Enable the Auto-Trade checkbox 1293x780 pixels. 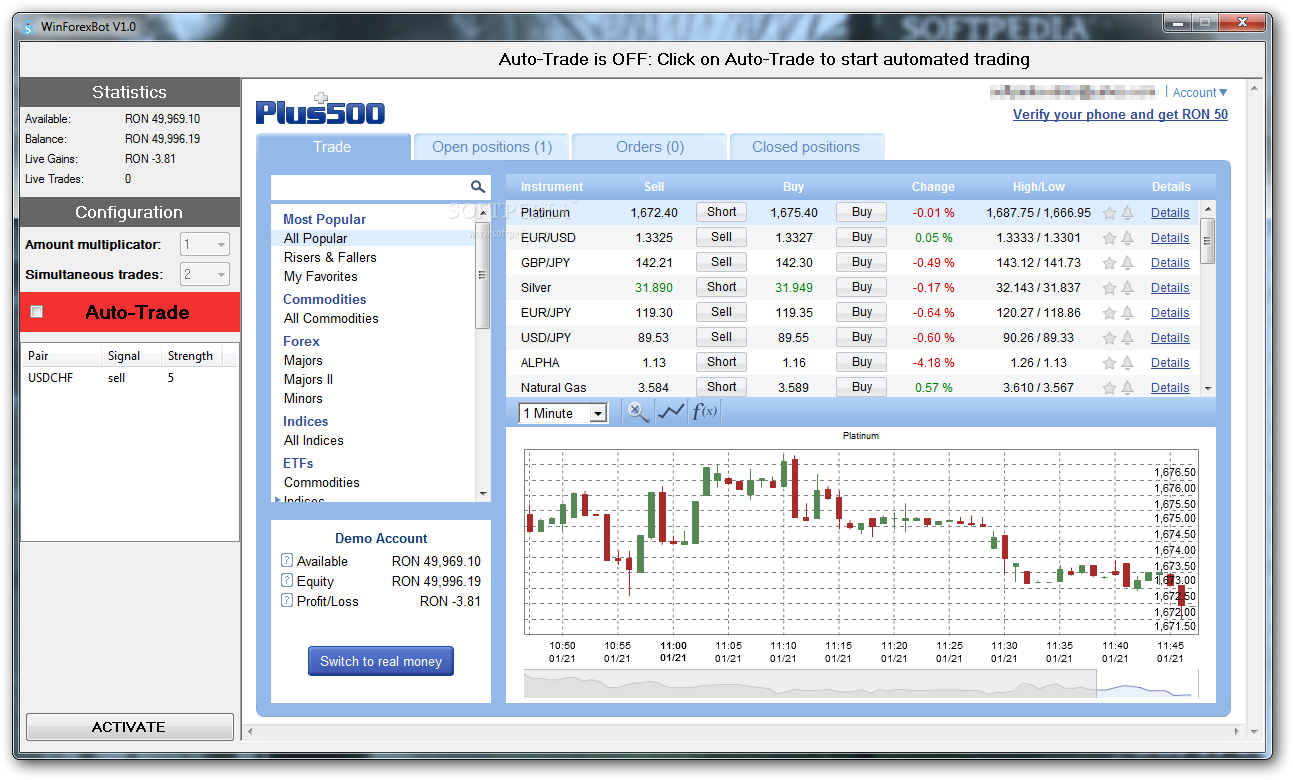coord(37,312)
